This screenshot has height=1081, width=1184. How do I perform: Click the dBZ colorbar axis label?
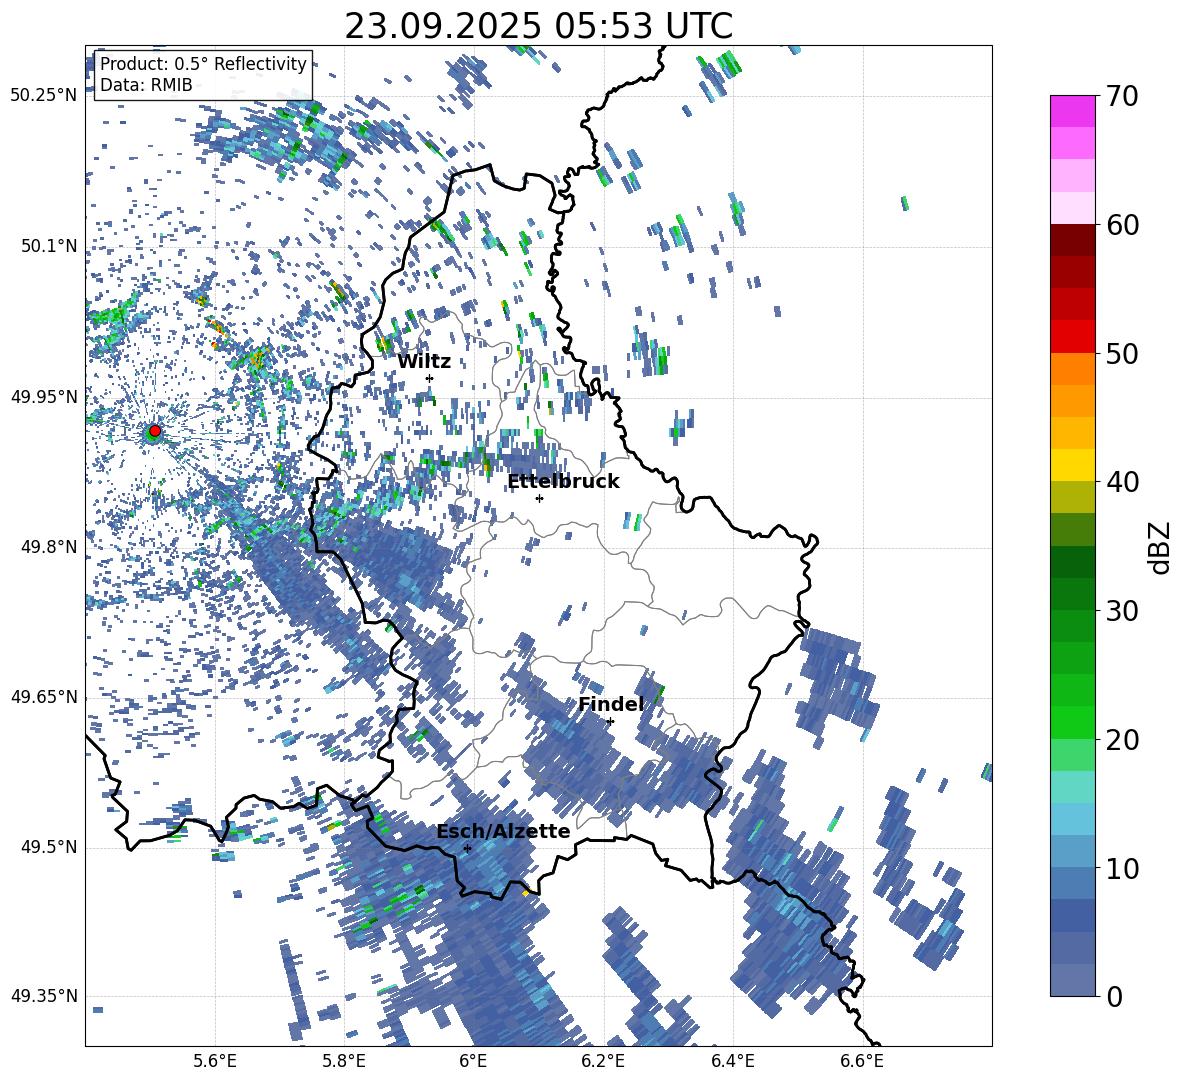1161,547
